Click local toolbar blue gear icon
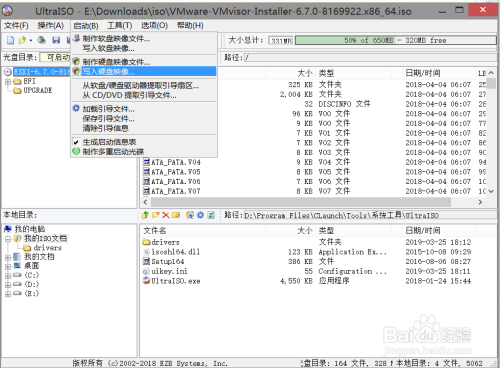500x368 pixels. pyautogui.click(x=200, y=215)
